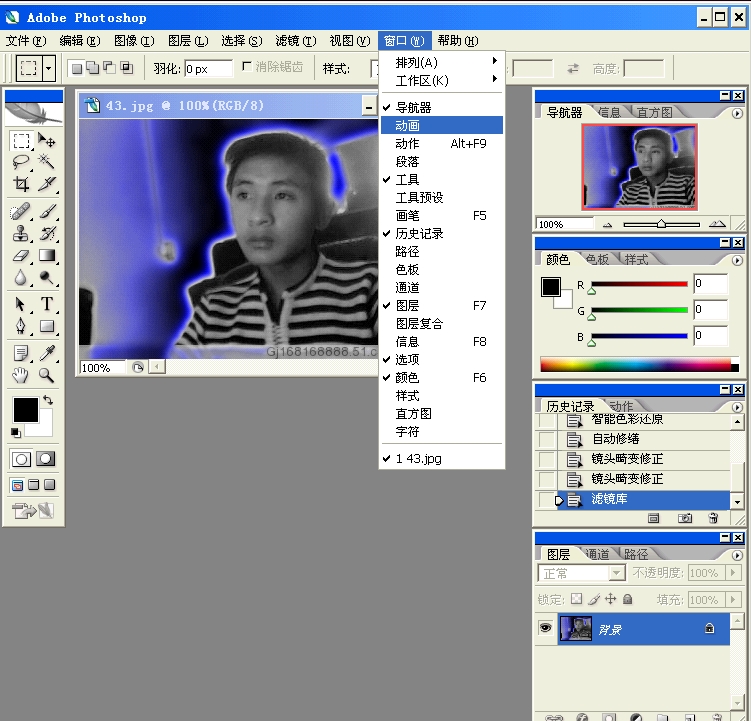Adjust the Navigator zoom slider

click(661, 224)
